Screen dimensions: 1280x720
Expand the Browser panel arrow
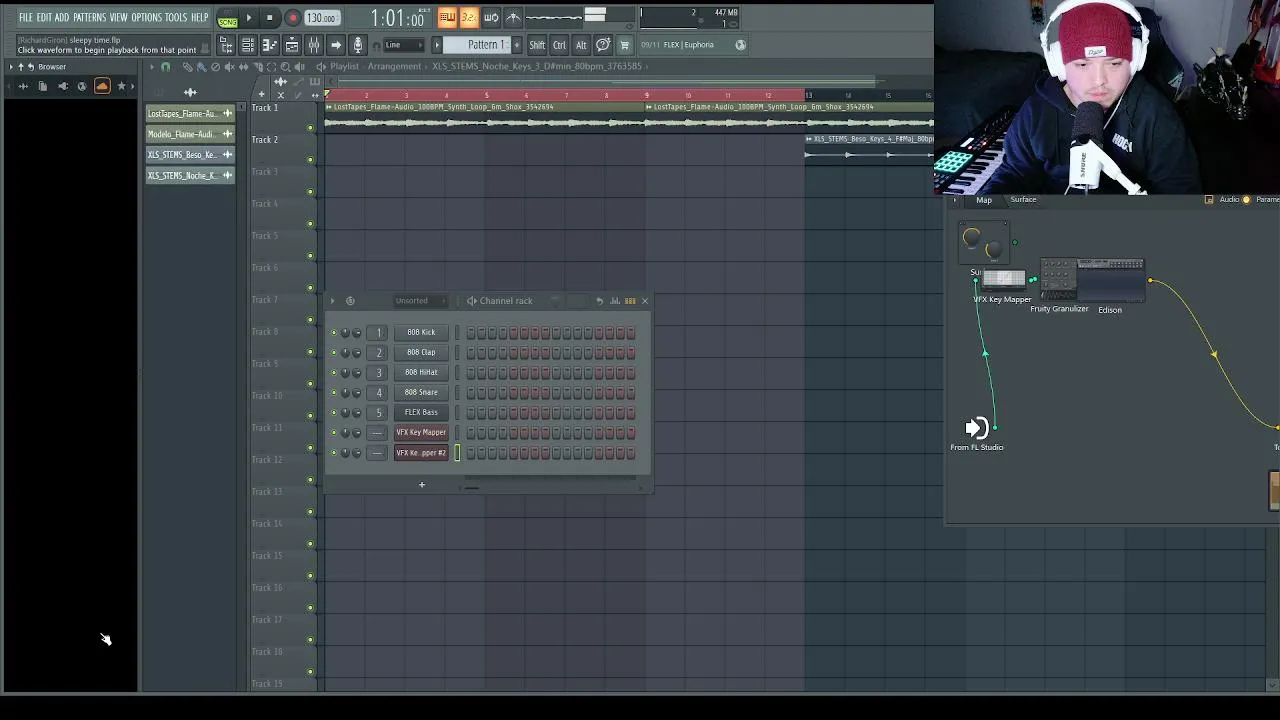[11, 67]
